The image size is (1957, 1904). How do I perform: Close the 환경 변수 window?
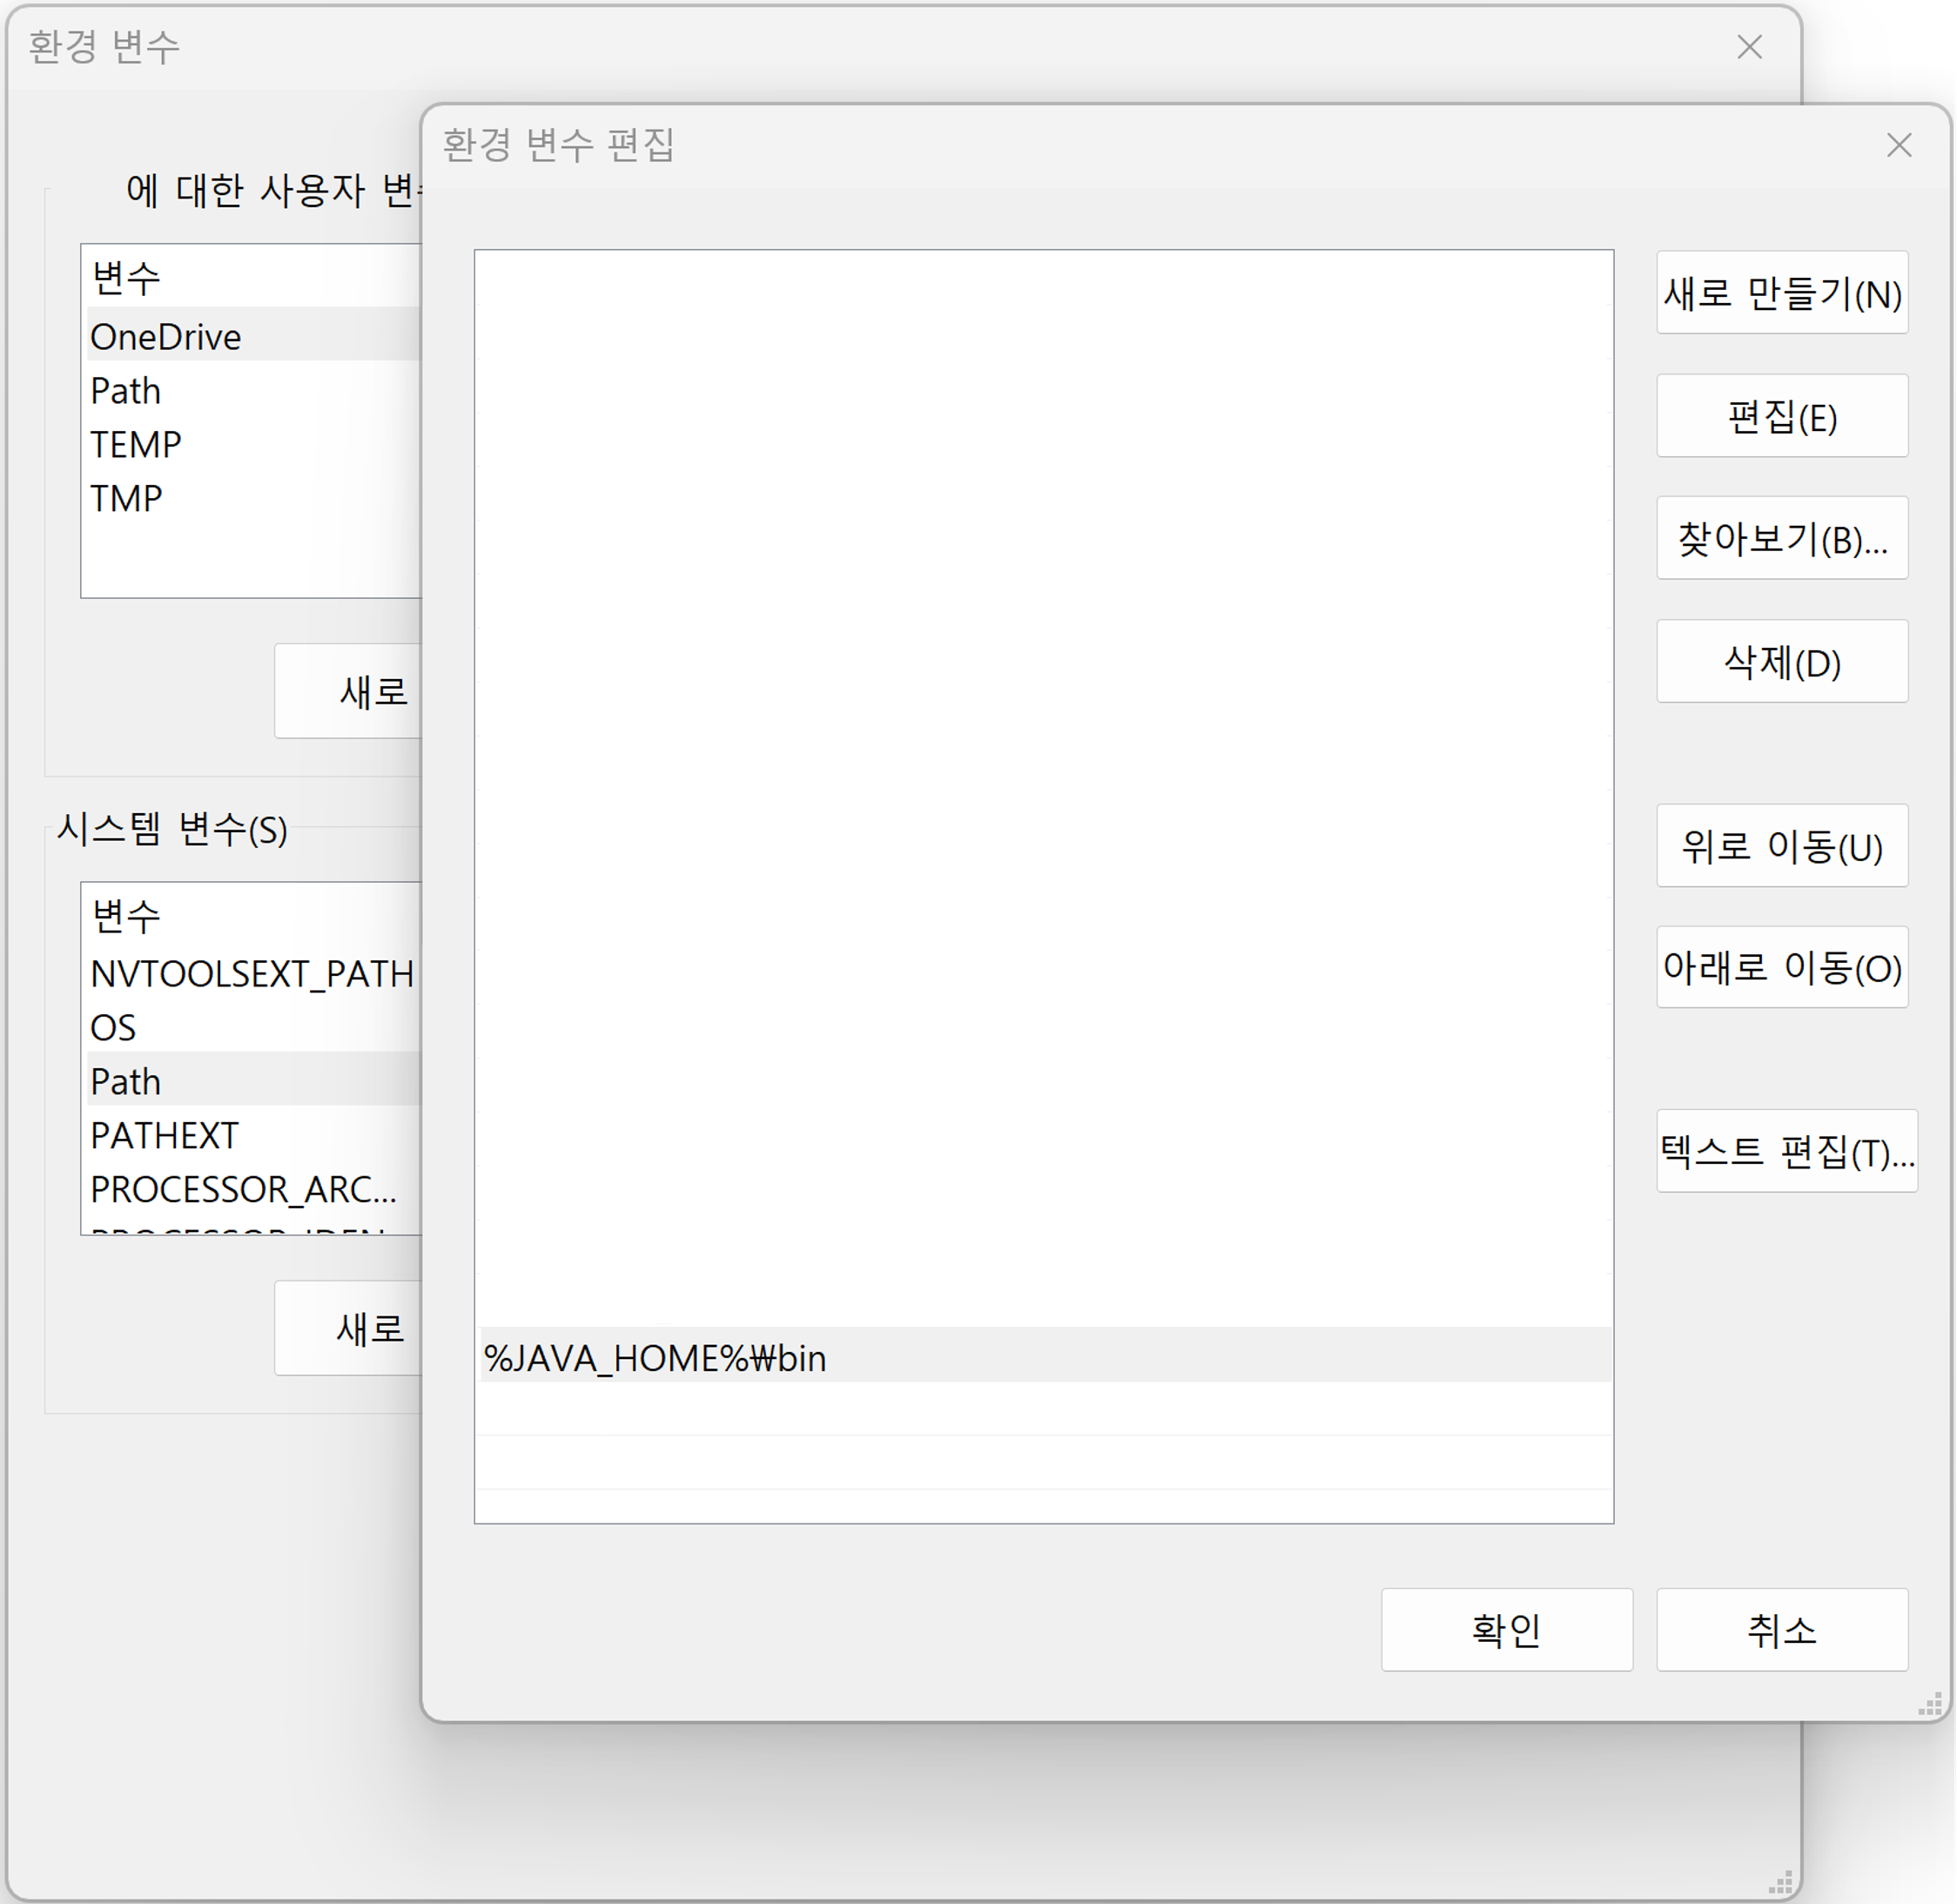coord(1748,47)
